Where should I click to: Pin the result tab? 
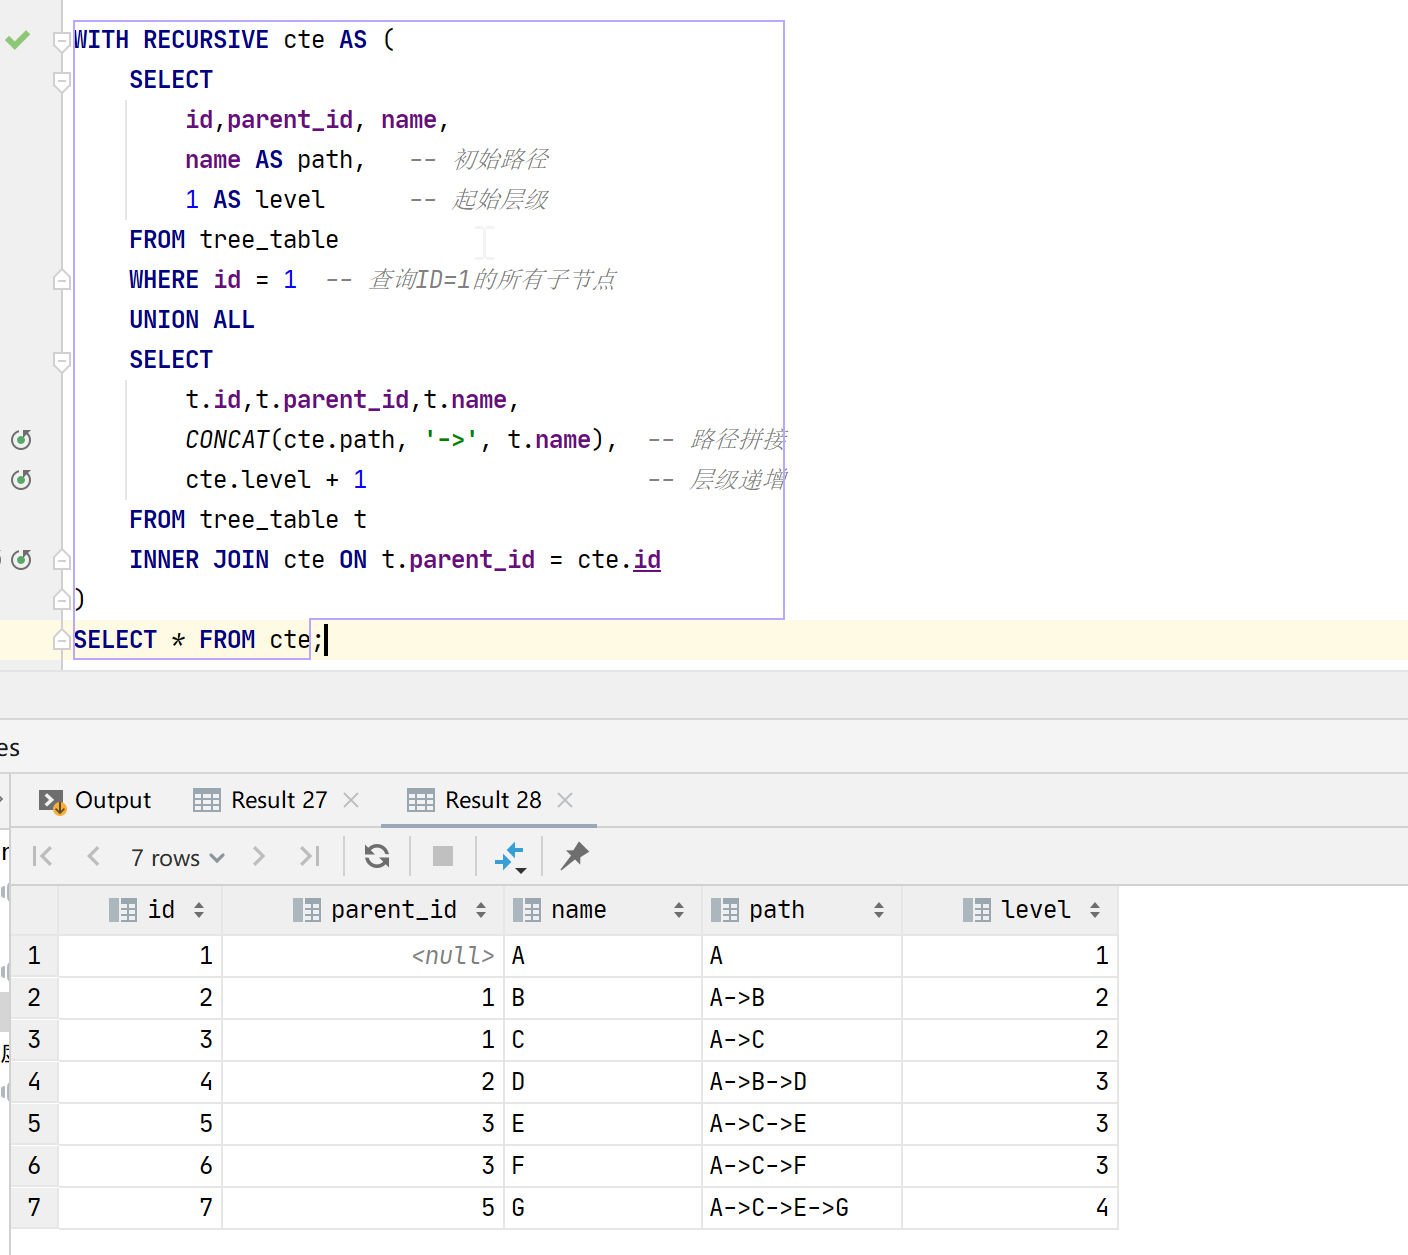click(x=575, y=856)
